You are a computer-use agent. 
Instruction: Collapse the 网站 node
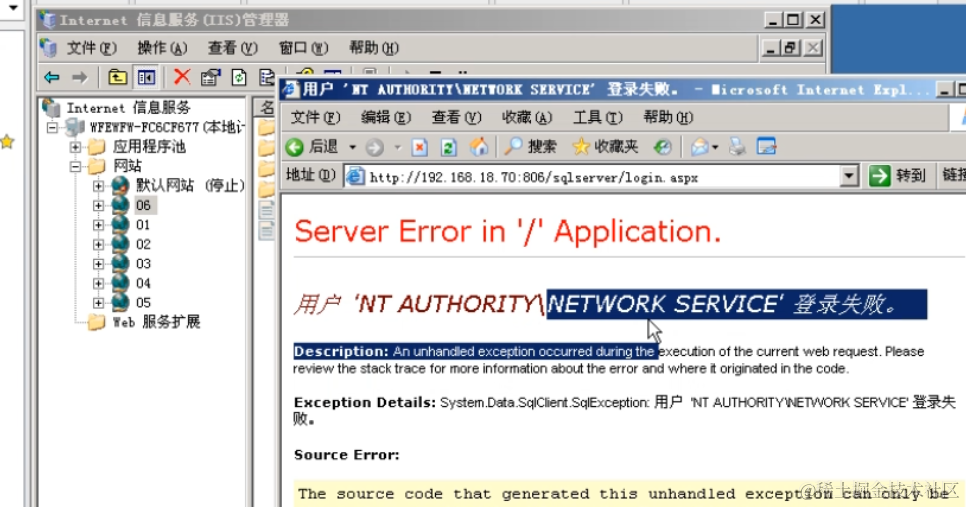[75, 166]
